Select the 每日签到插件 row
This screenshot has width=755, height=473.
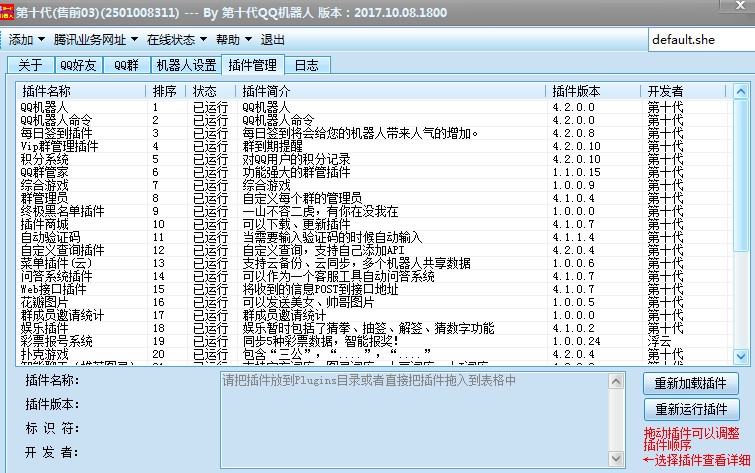(57, 133)
